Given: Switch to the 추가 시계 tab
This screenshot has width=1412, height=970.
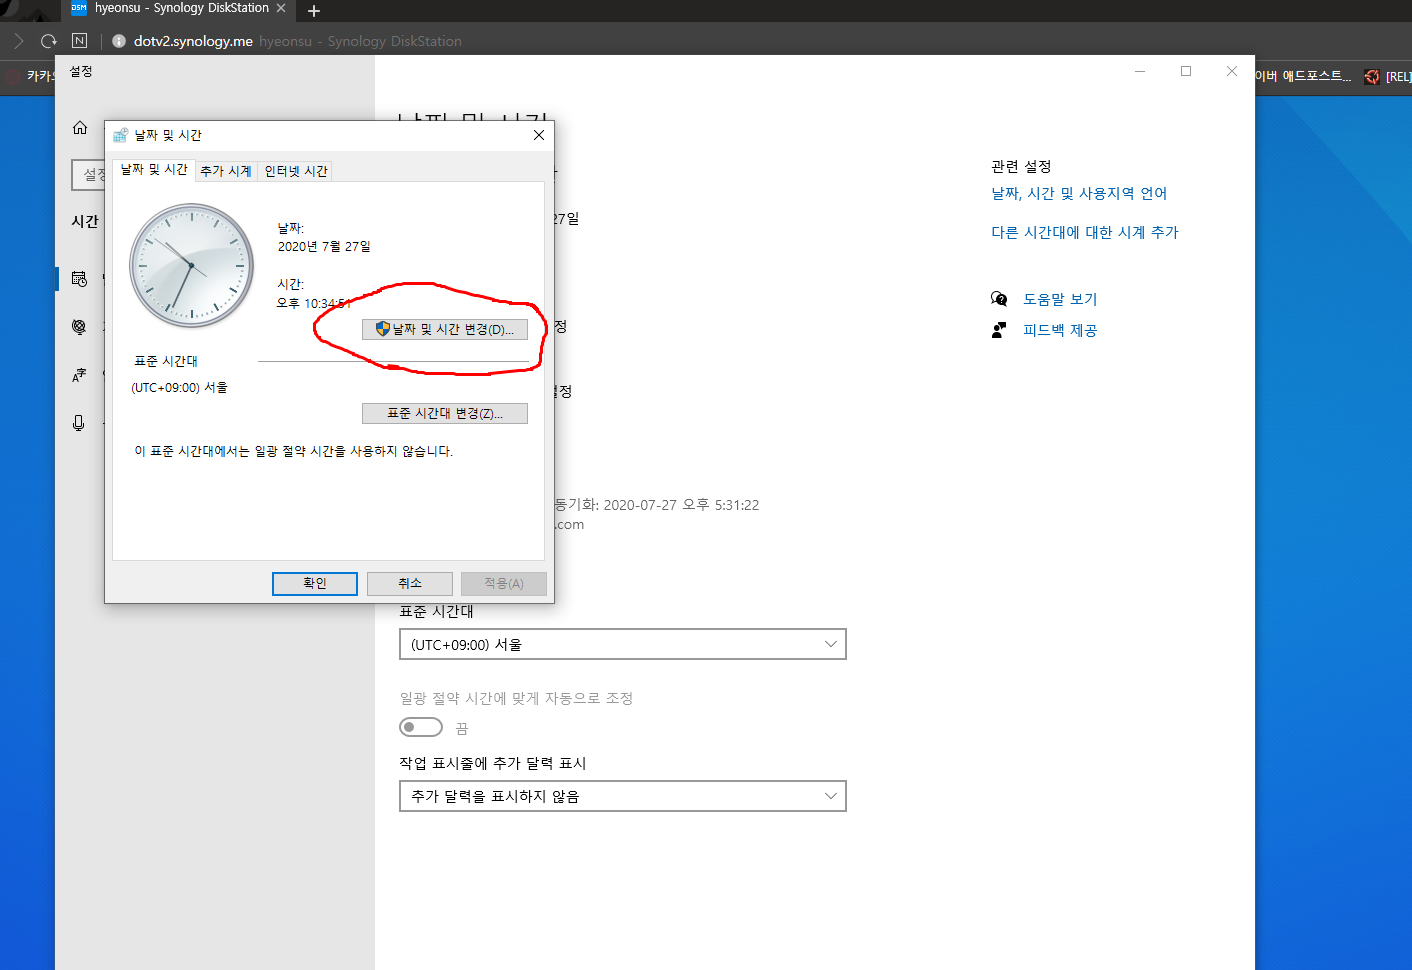Looking at the screenshot, I should (226, 171).
